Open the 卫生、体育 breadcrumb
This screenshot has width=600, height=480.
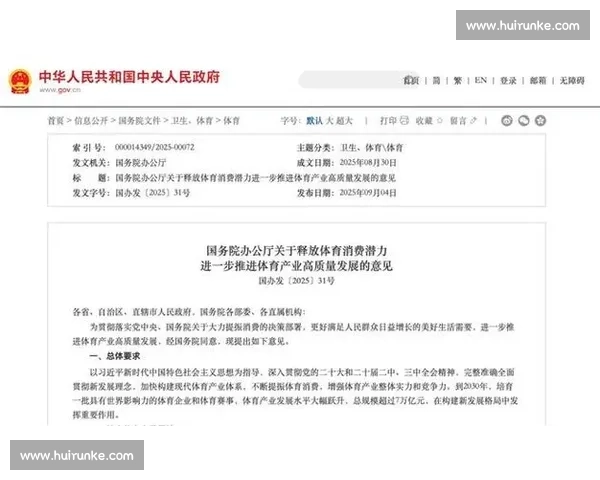coord(192,121)
